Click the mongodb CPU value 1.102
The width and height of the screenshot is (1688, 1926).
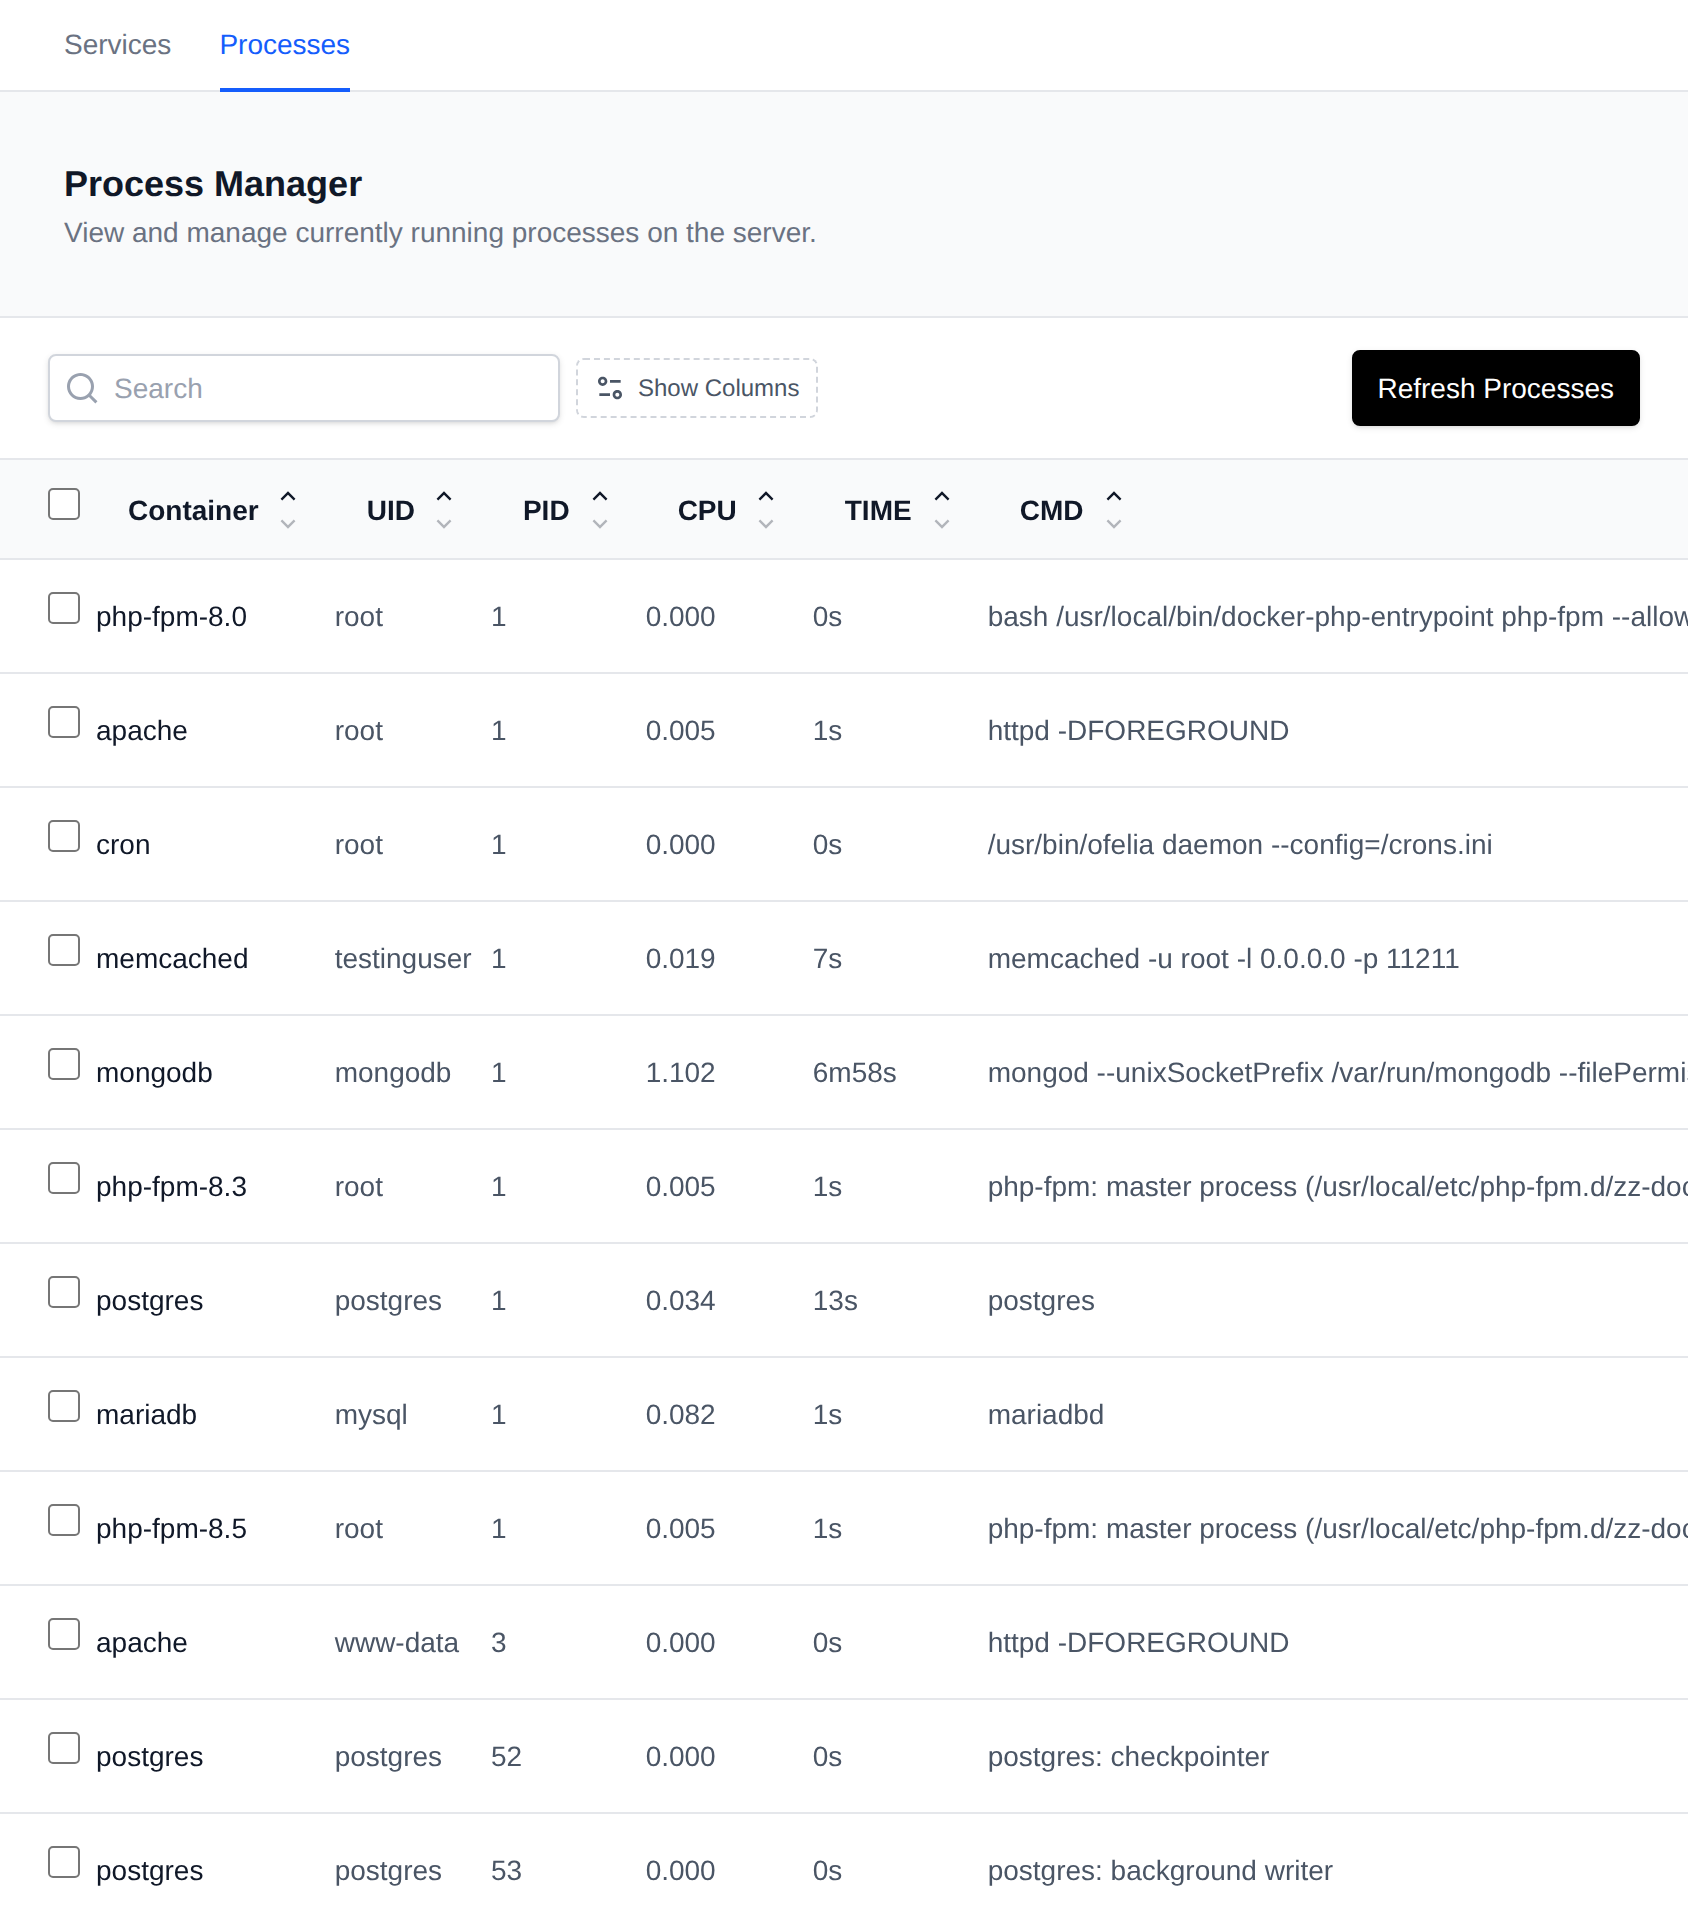pyautogui.click(x=680, y=1073)
